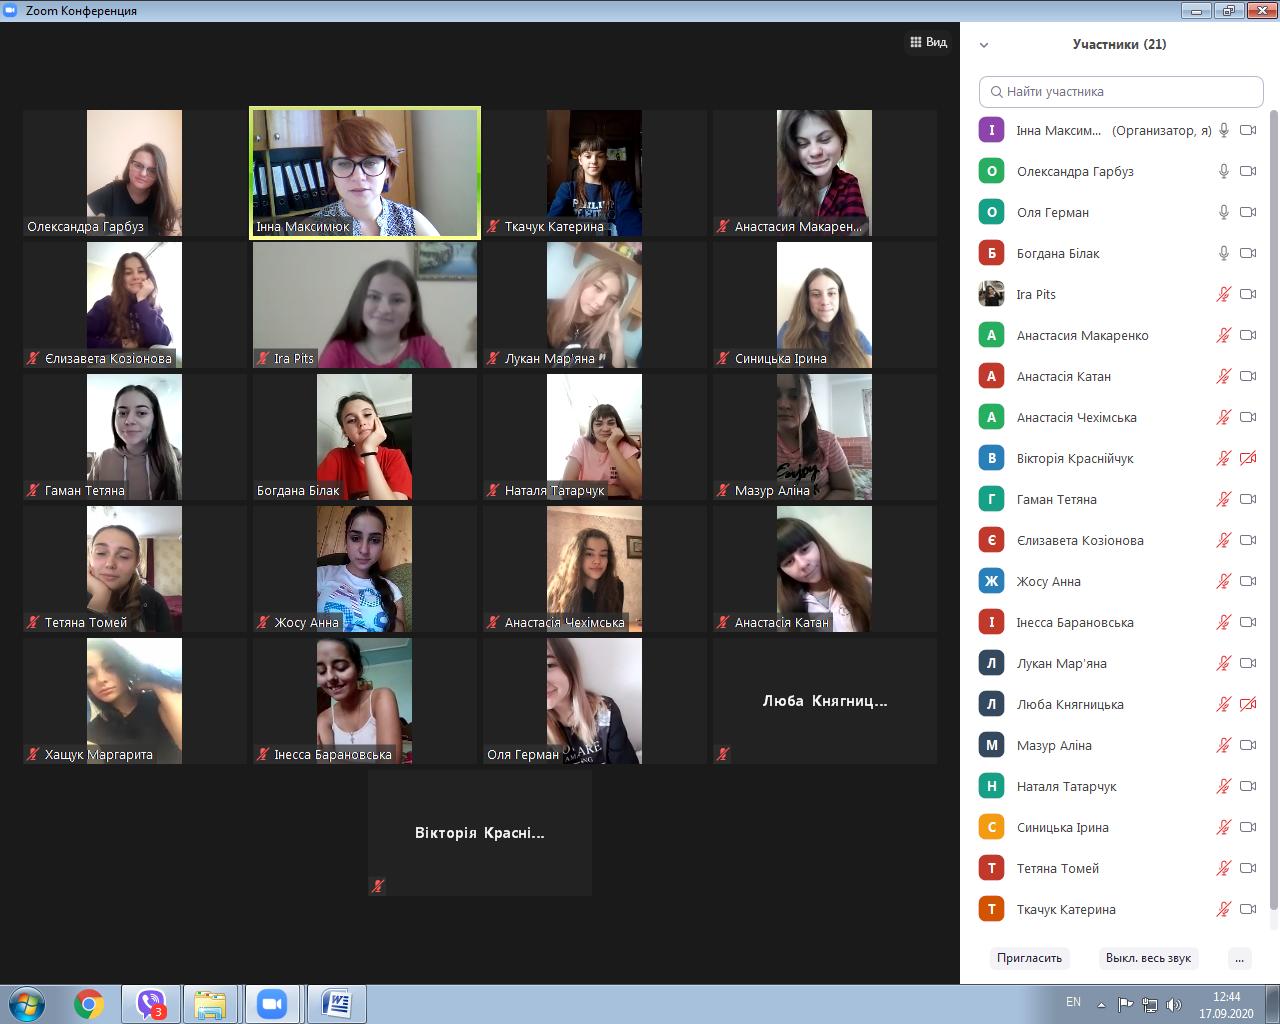This screenshot has height=1024, width=1280.
Task: Click camera icon for Інесса Барановська
Action: click(1248, 622)
